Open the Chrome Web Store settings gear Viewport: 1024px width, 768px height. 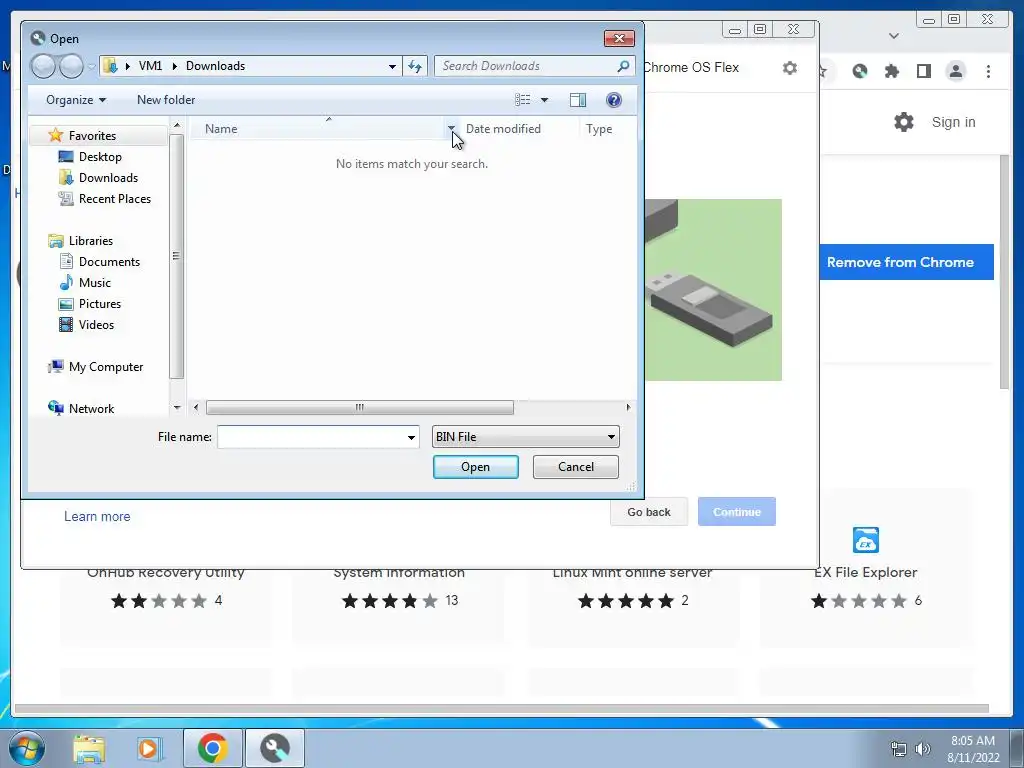(904, 122)
